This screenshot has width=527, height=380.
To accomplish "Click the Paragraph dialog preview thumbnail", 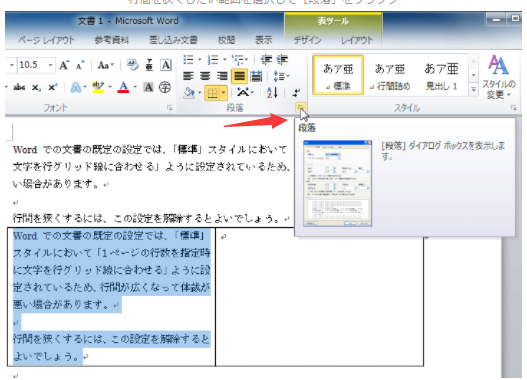I will tap(337, 183).
